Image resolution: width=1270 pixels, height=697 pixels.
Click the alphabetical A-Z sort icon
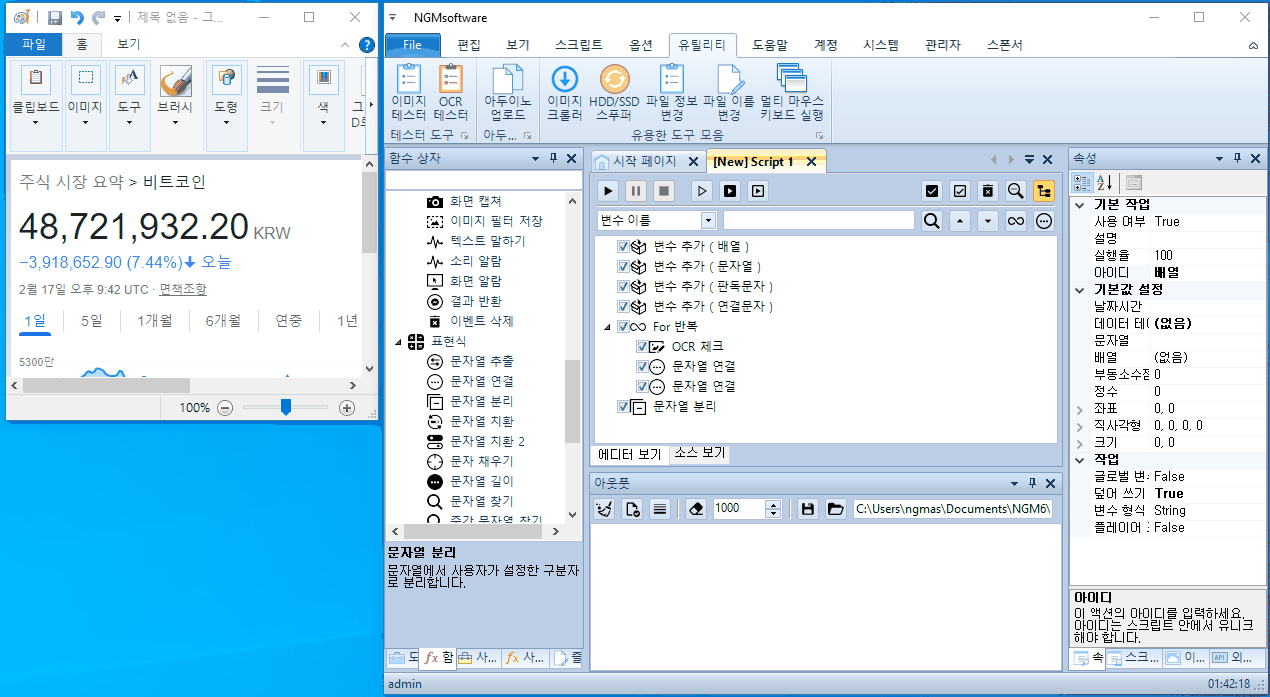pos(1105,183)
